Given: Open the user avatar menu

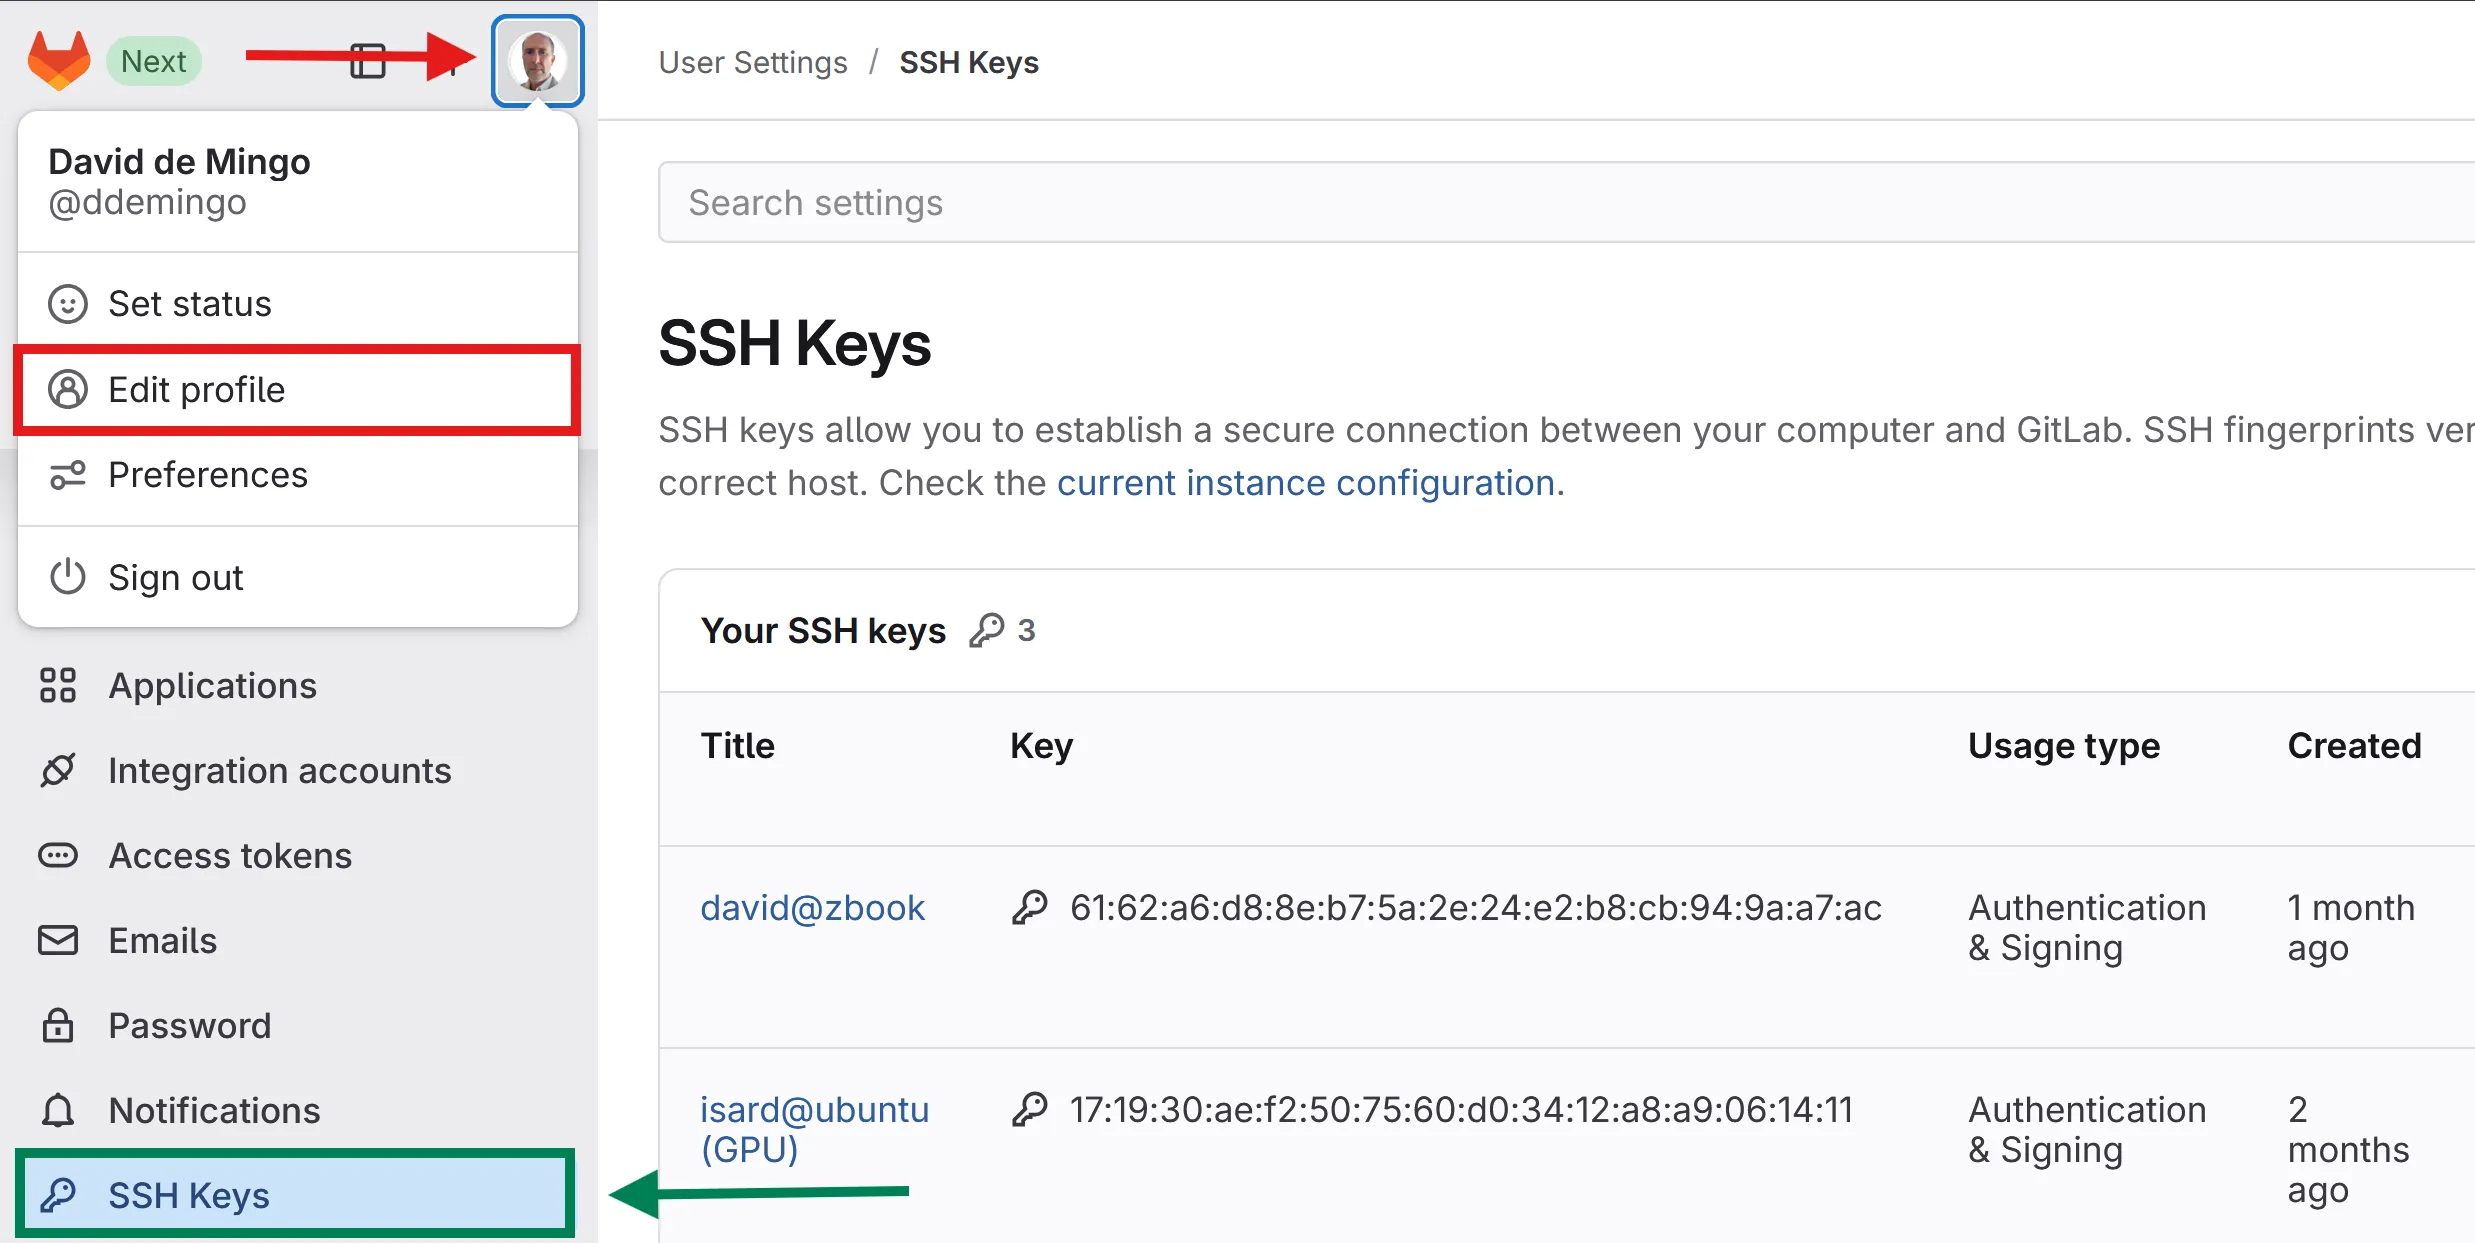Looking at the screenshot, I should pos(537,61).
